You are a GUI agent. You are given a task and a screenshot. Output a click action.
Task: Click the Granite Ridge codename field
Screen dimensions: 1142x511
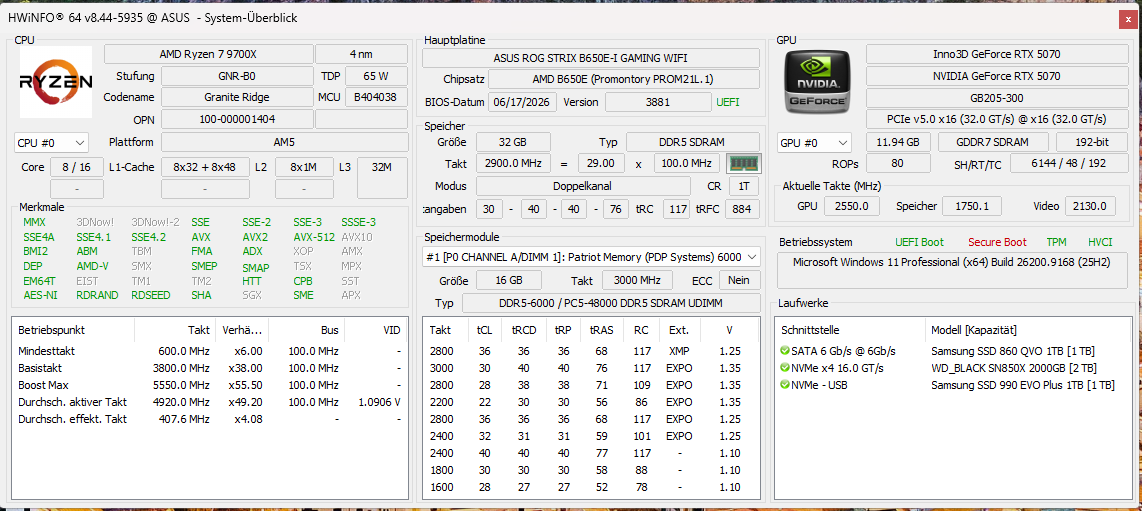pyautogui.click(x=237, y=97)
